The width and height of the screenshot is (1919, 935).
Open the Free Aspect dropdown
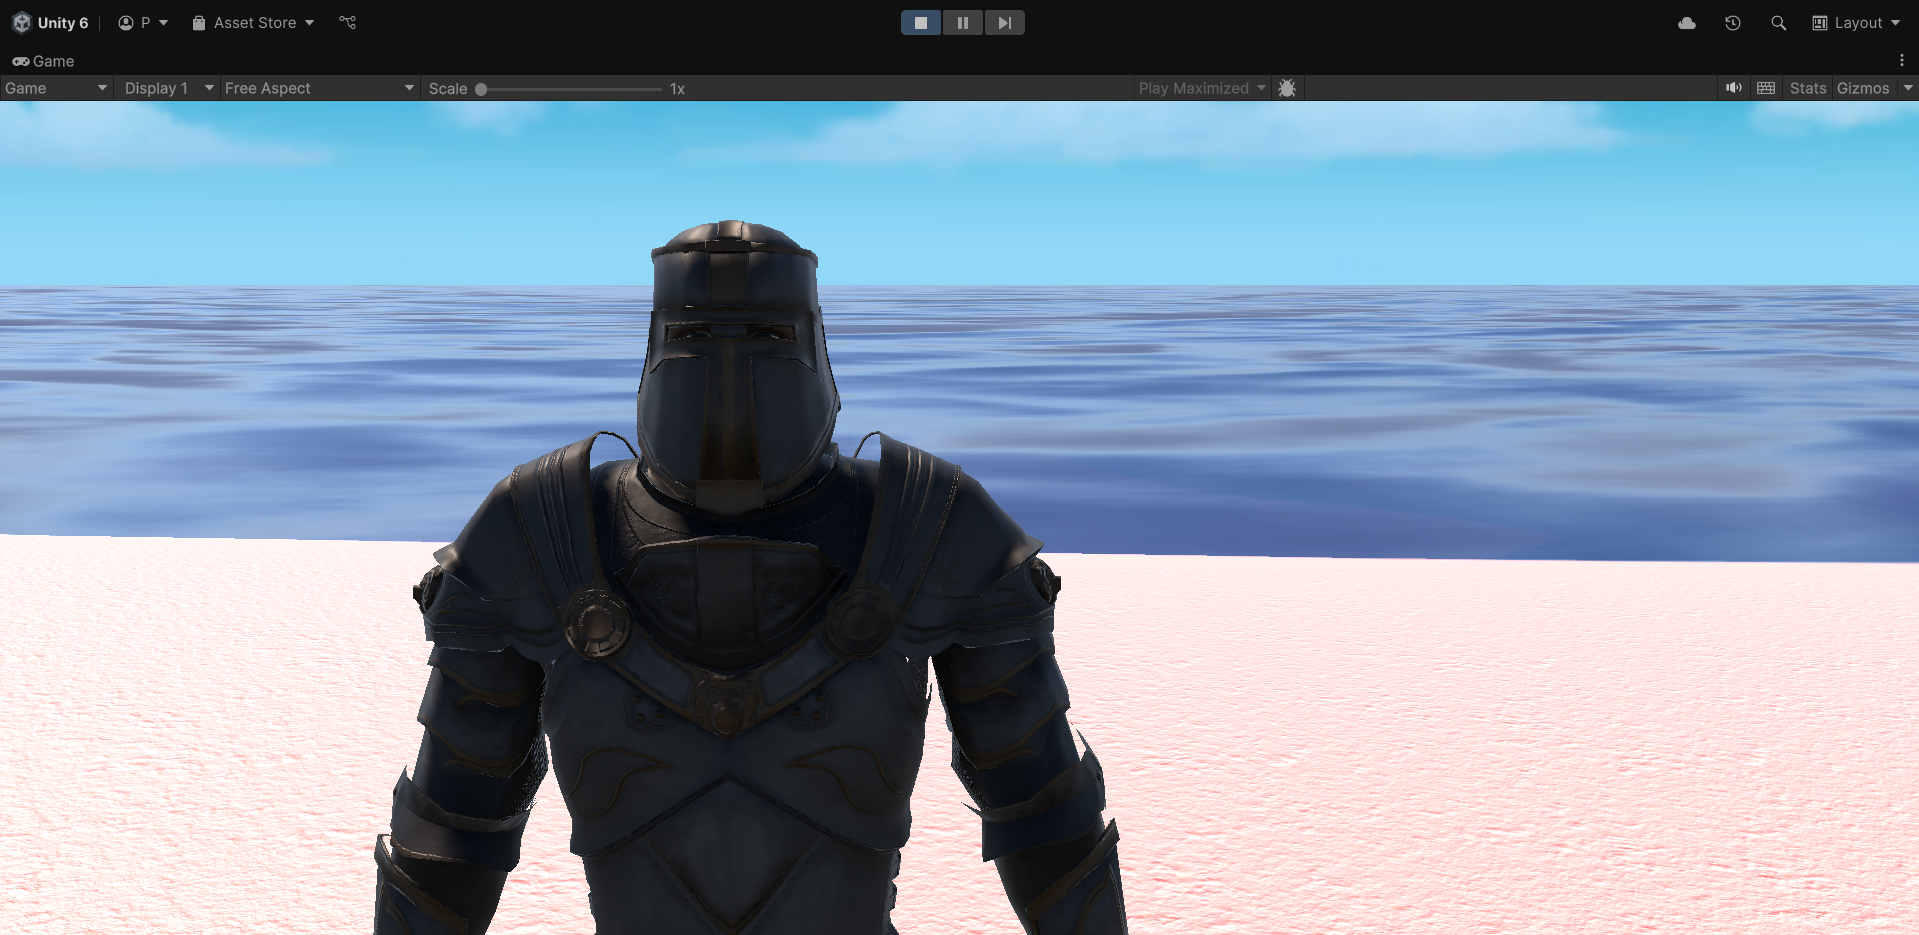click(319, 88)
